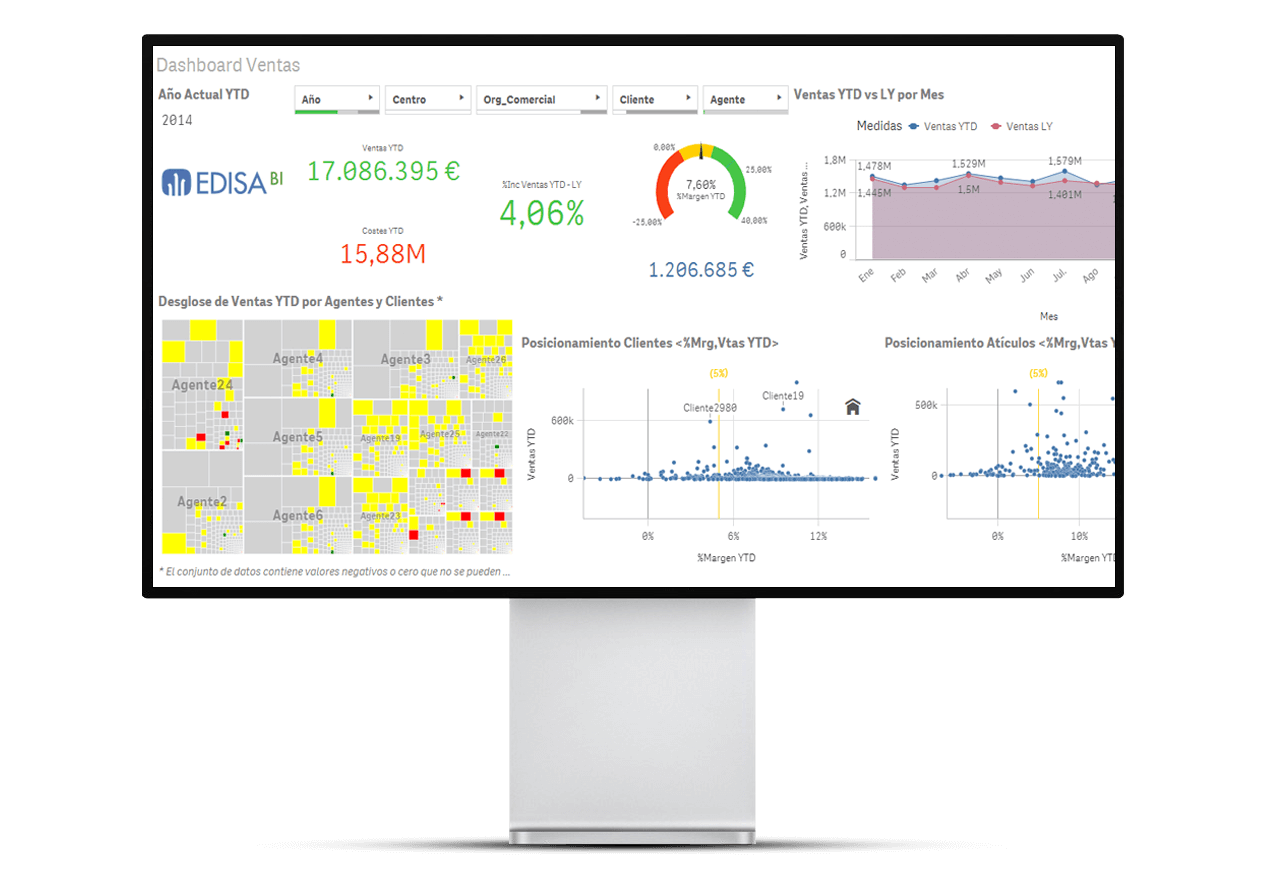Toggle Ventas LY series in legend
Screen dimensions: 1275x889
point(1022,127)
